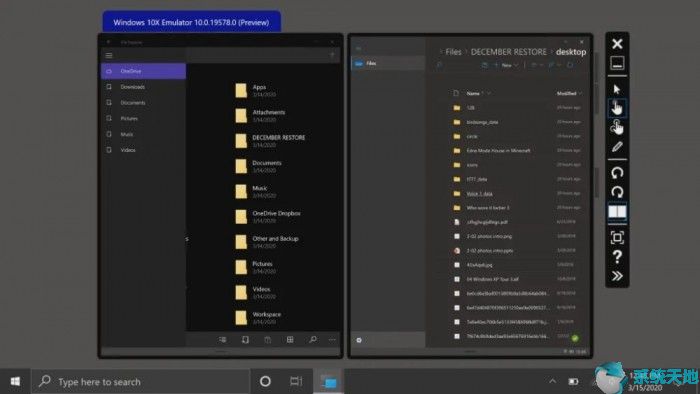
Task: Open Documents folder in file list
Action: 258,166
